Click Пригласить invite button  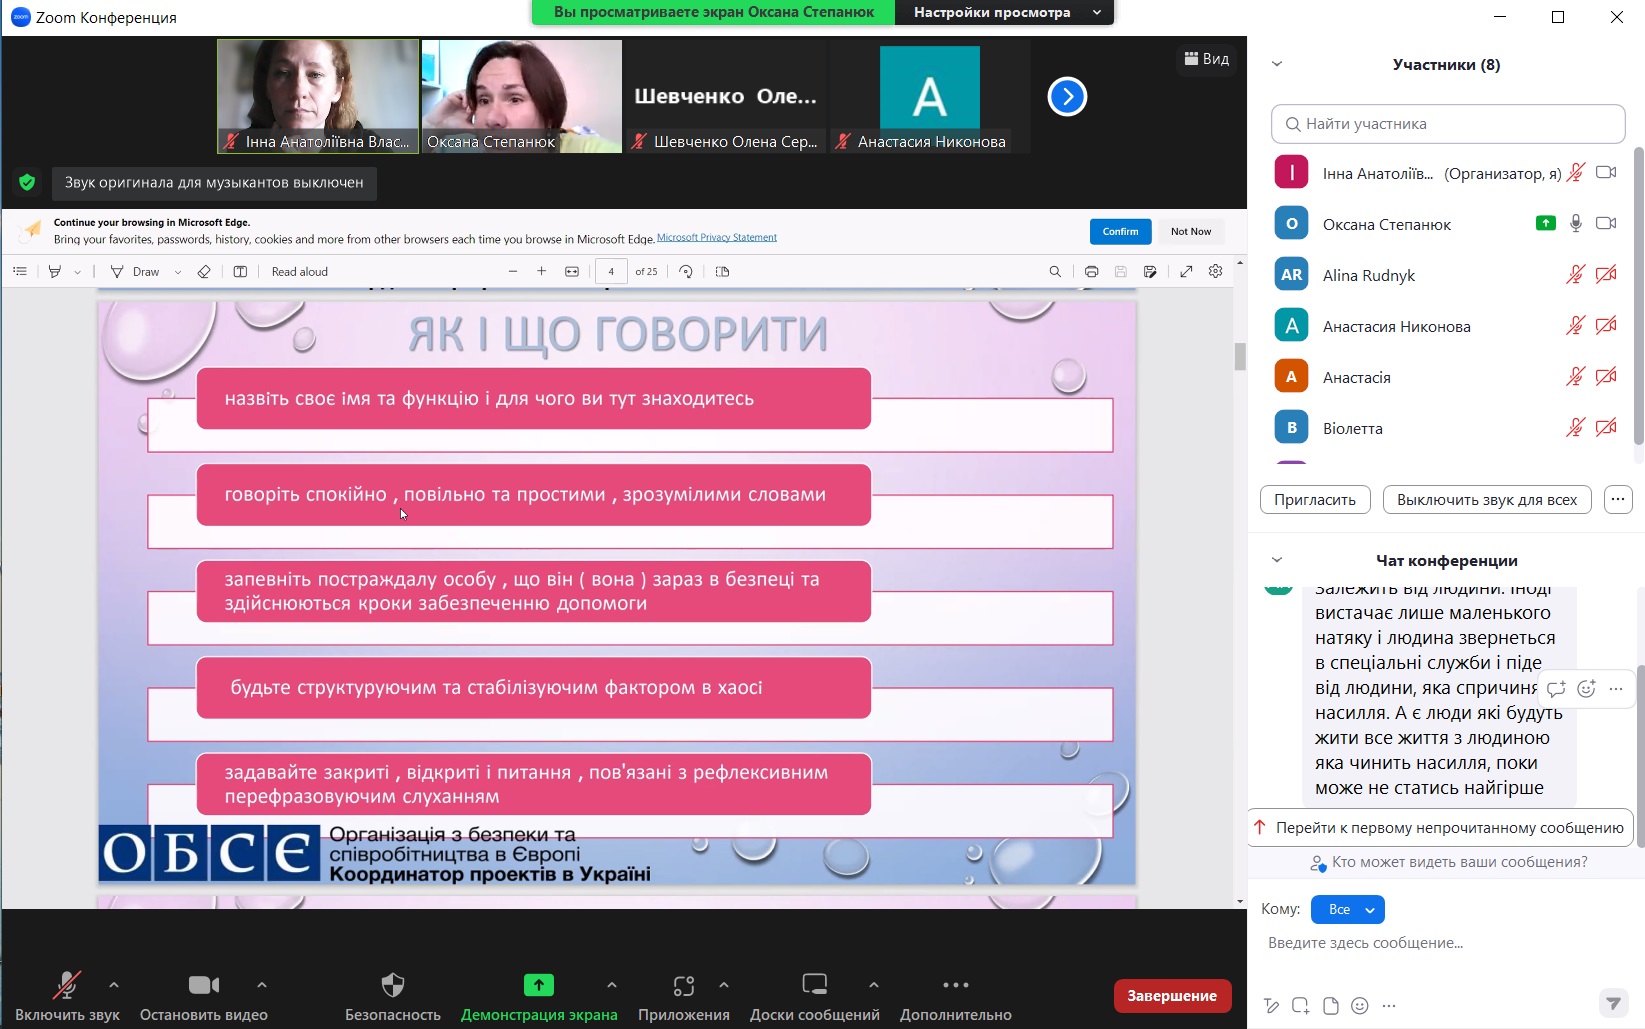tap(1315, 500)
